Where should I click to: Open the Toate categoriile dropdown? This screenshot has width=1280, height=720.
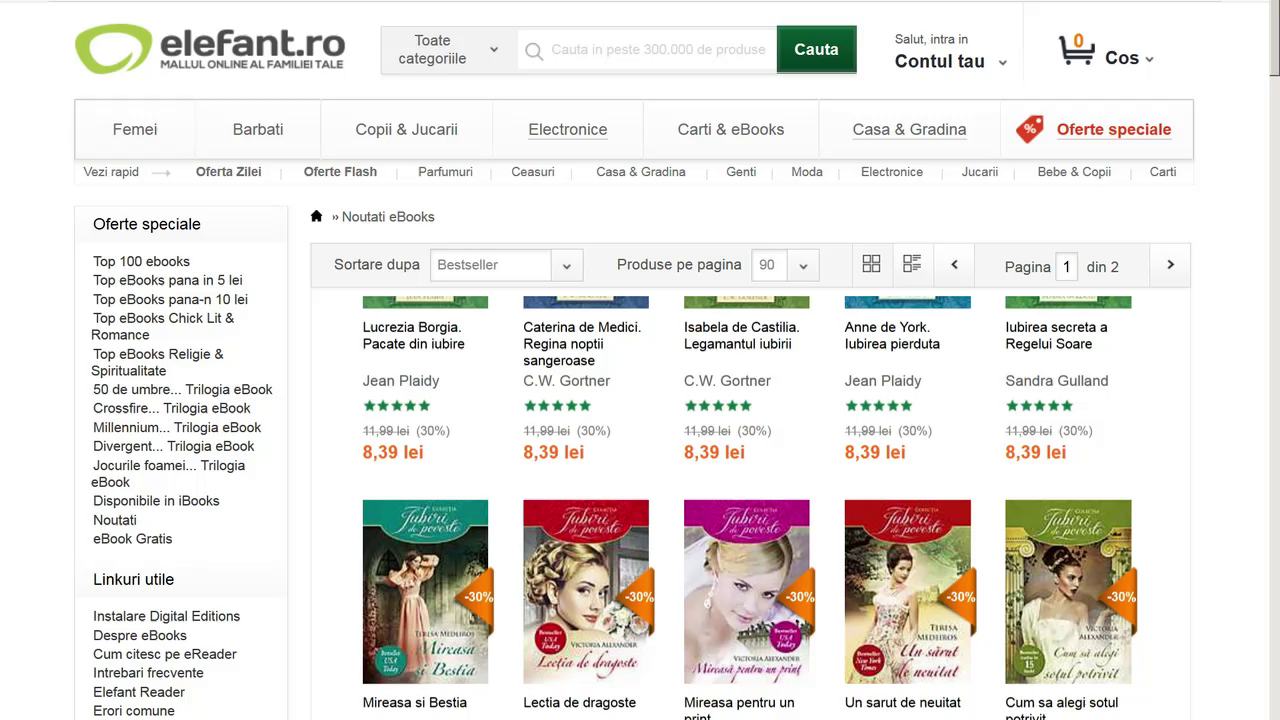[x=448, y=49]
